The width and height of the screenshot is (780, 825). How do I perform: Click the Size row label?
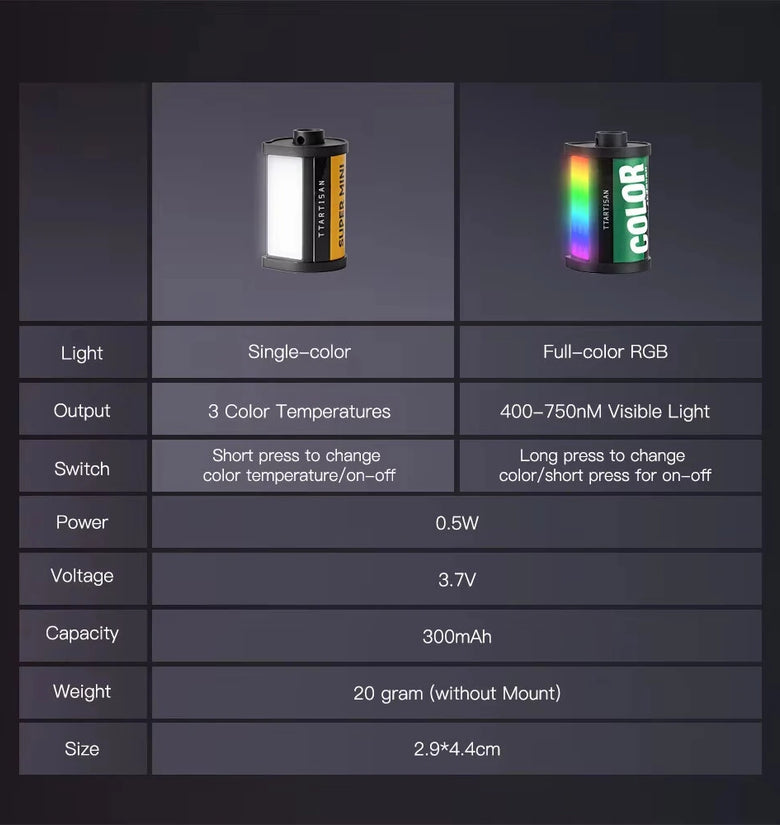coord(82,749)
